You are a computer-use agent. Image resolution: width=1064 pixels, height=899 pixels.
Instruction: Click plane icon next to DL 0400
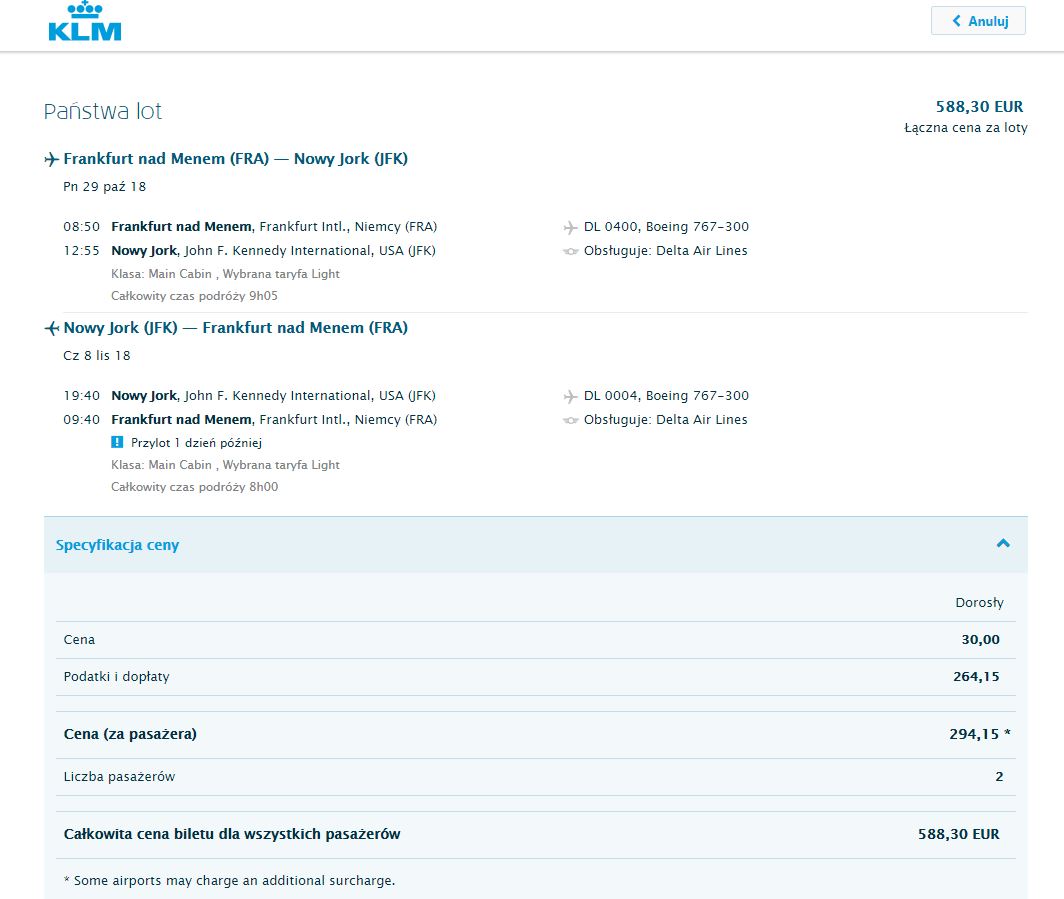coord(570,227)
